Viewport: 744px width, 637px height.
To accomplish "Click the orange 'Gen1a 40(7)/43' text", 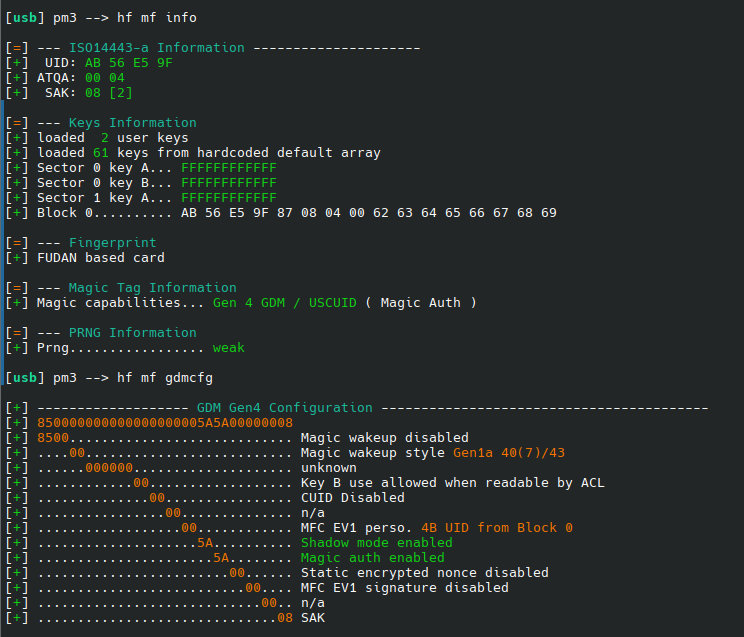I will coord(509,453).
